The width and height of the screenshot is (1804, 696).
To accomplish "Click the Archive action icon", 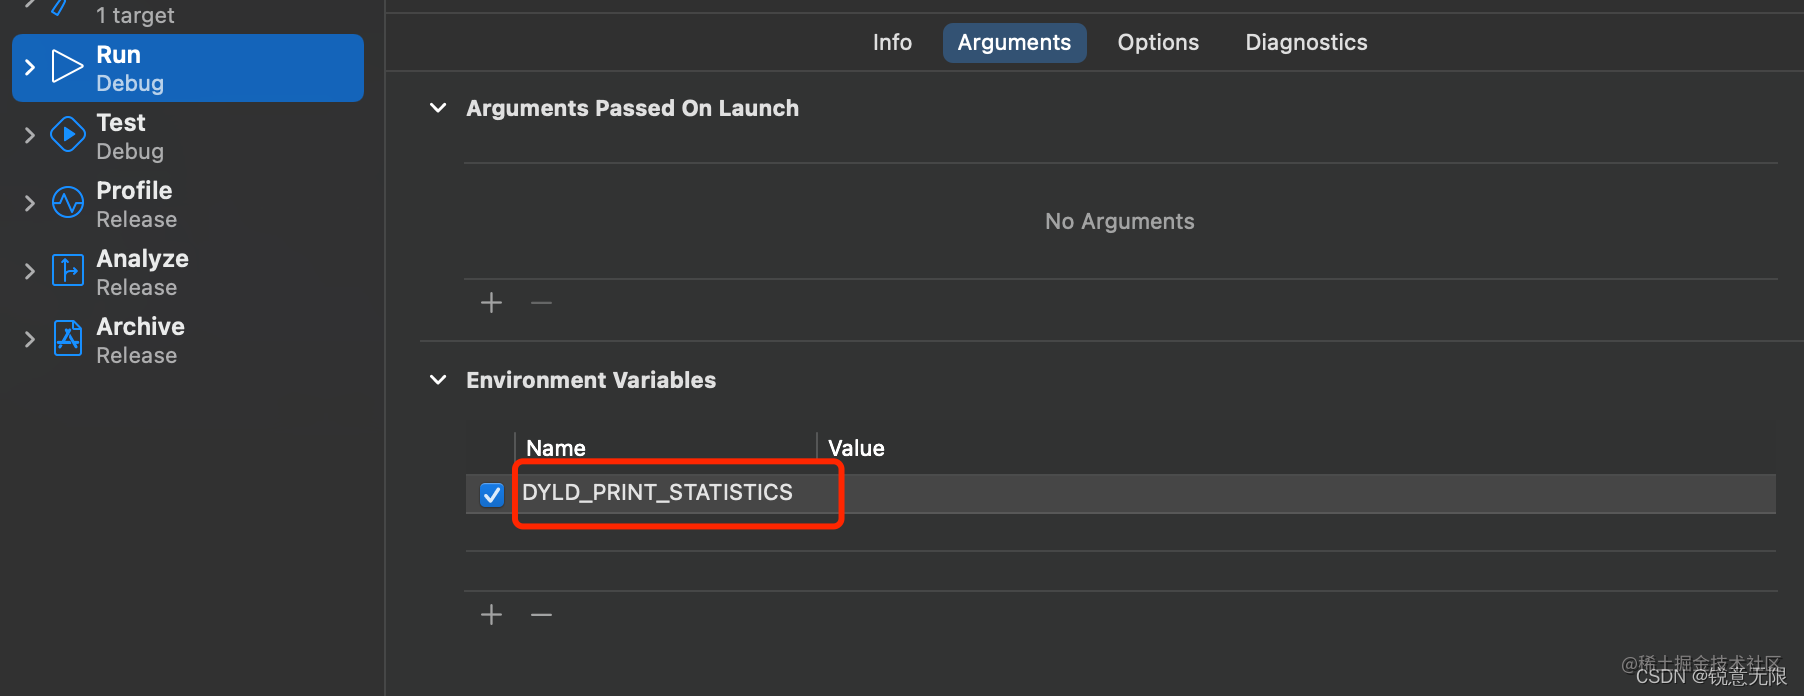I will tap(67, 339).
